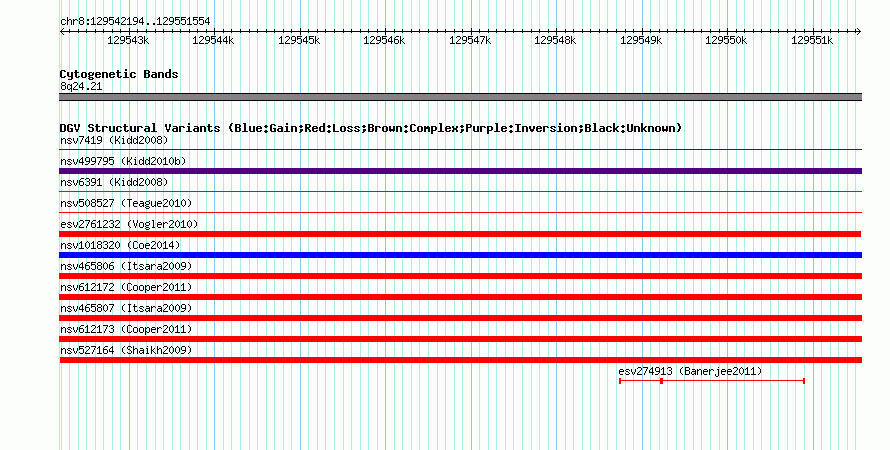The height and width of the screenshot is (450, 890).
Task: Click the DGV Structural Variants track title
Action: pos(371,128)
